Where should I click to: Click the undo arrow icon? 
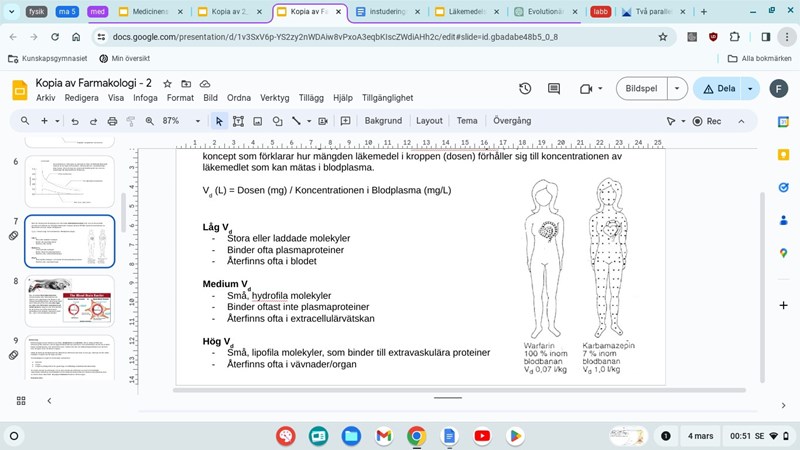74,121
